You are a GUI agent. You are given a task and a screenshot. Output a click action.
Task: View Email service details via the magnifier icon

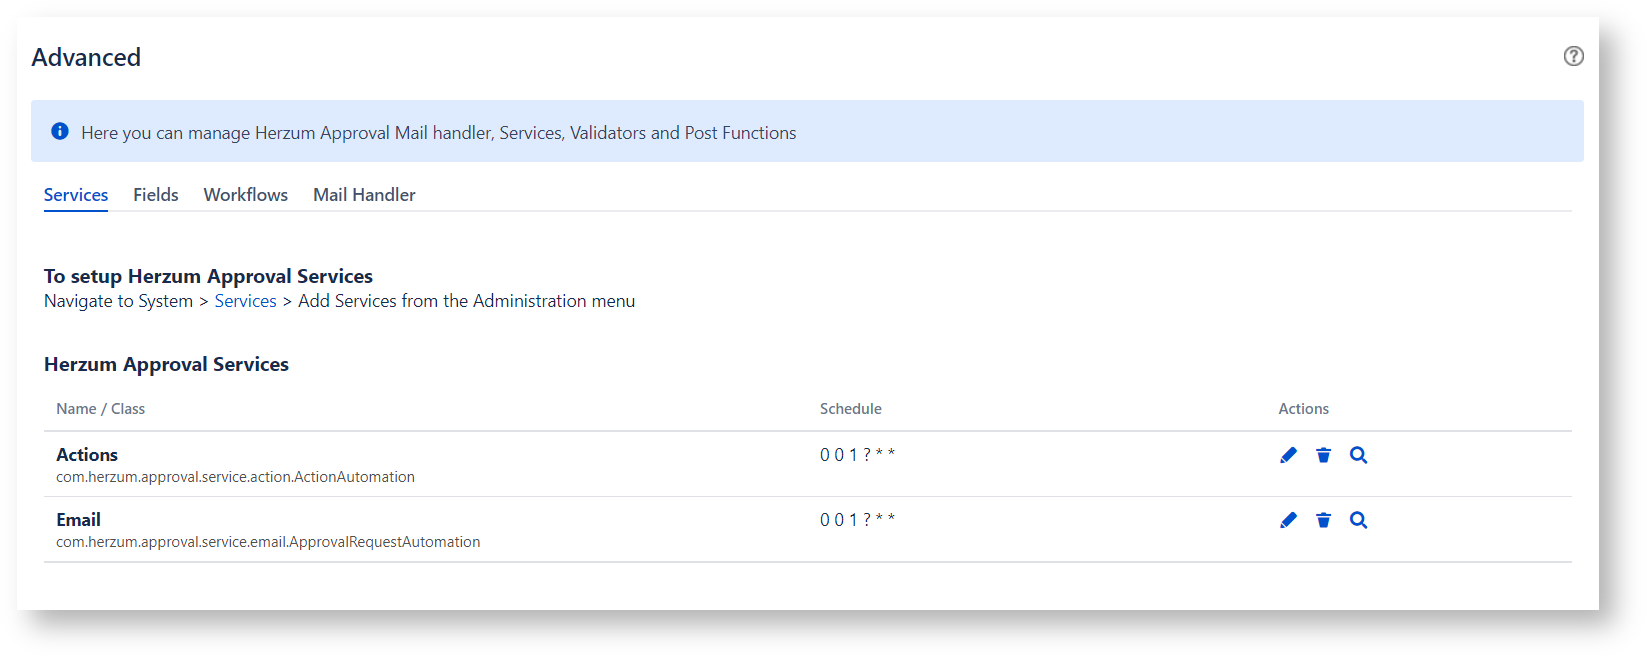click(1358, 520)
